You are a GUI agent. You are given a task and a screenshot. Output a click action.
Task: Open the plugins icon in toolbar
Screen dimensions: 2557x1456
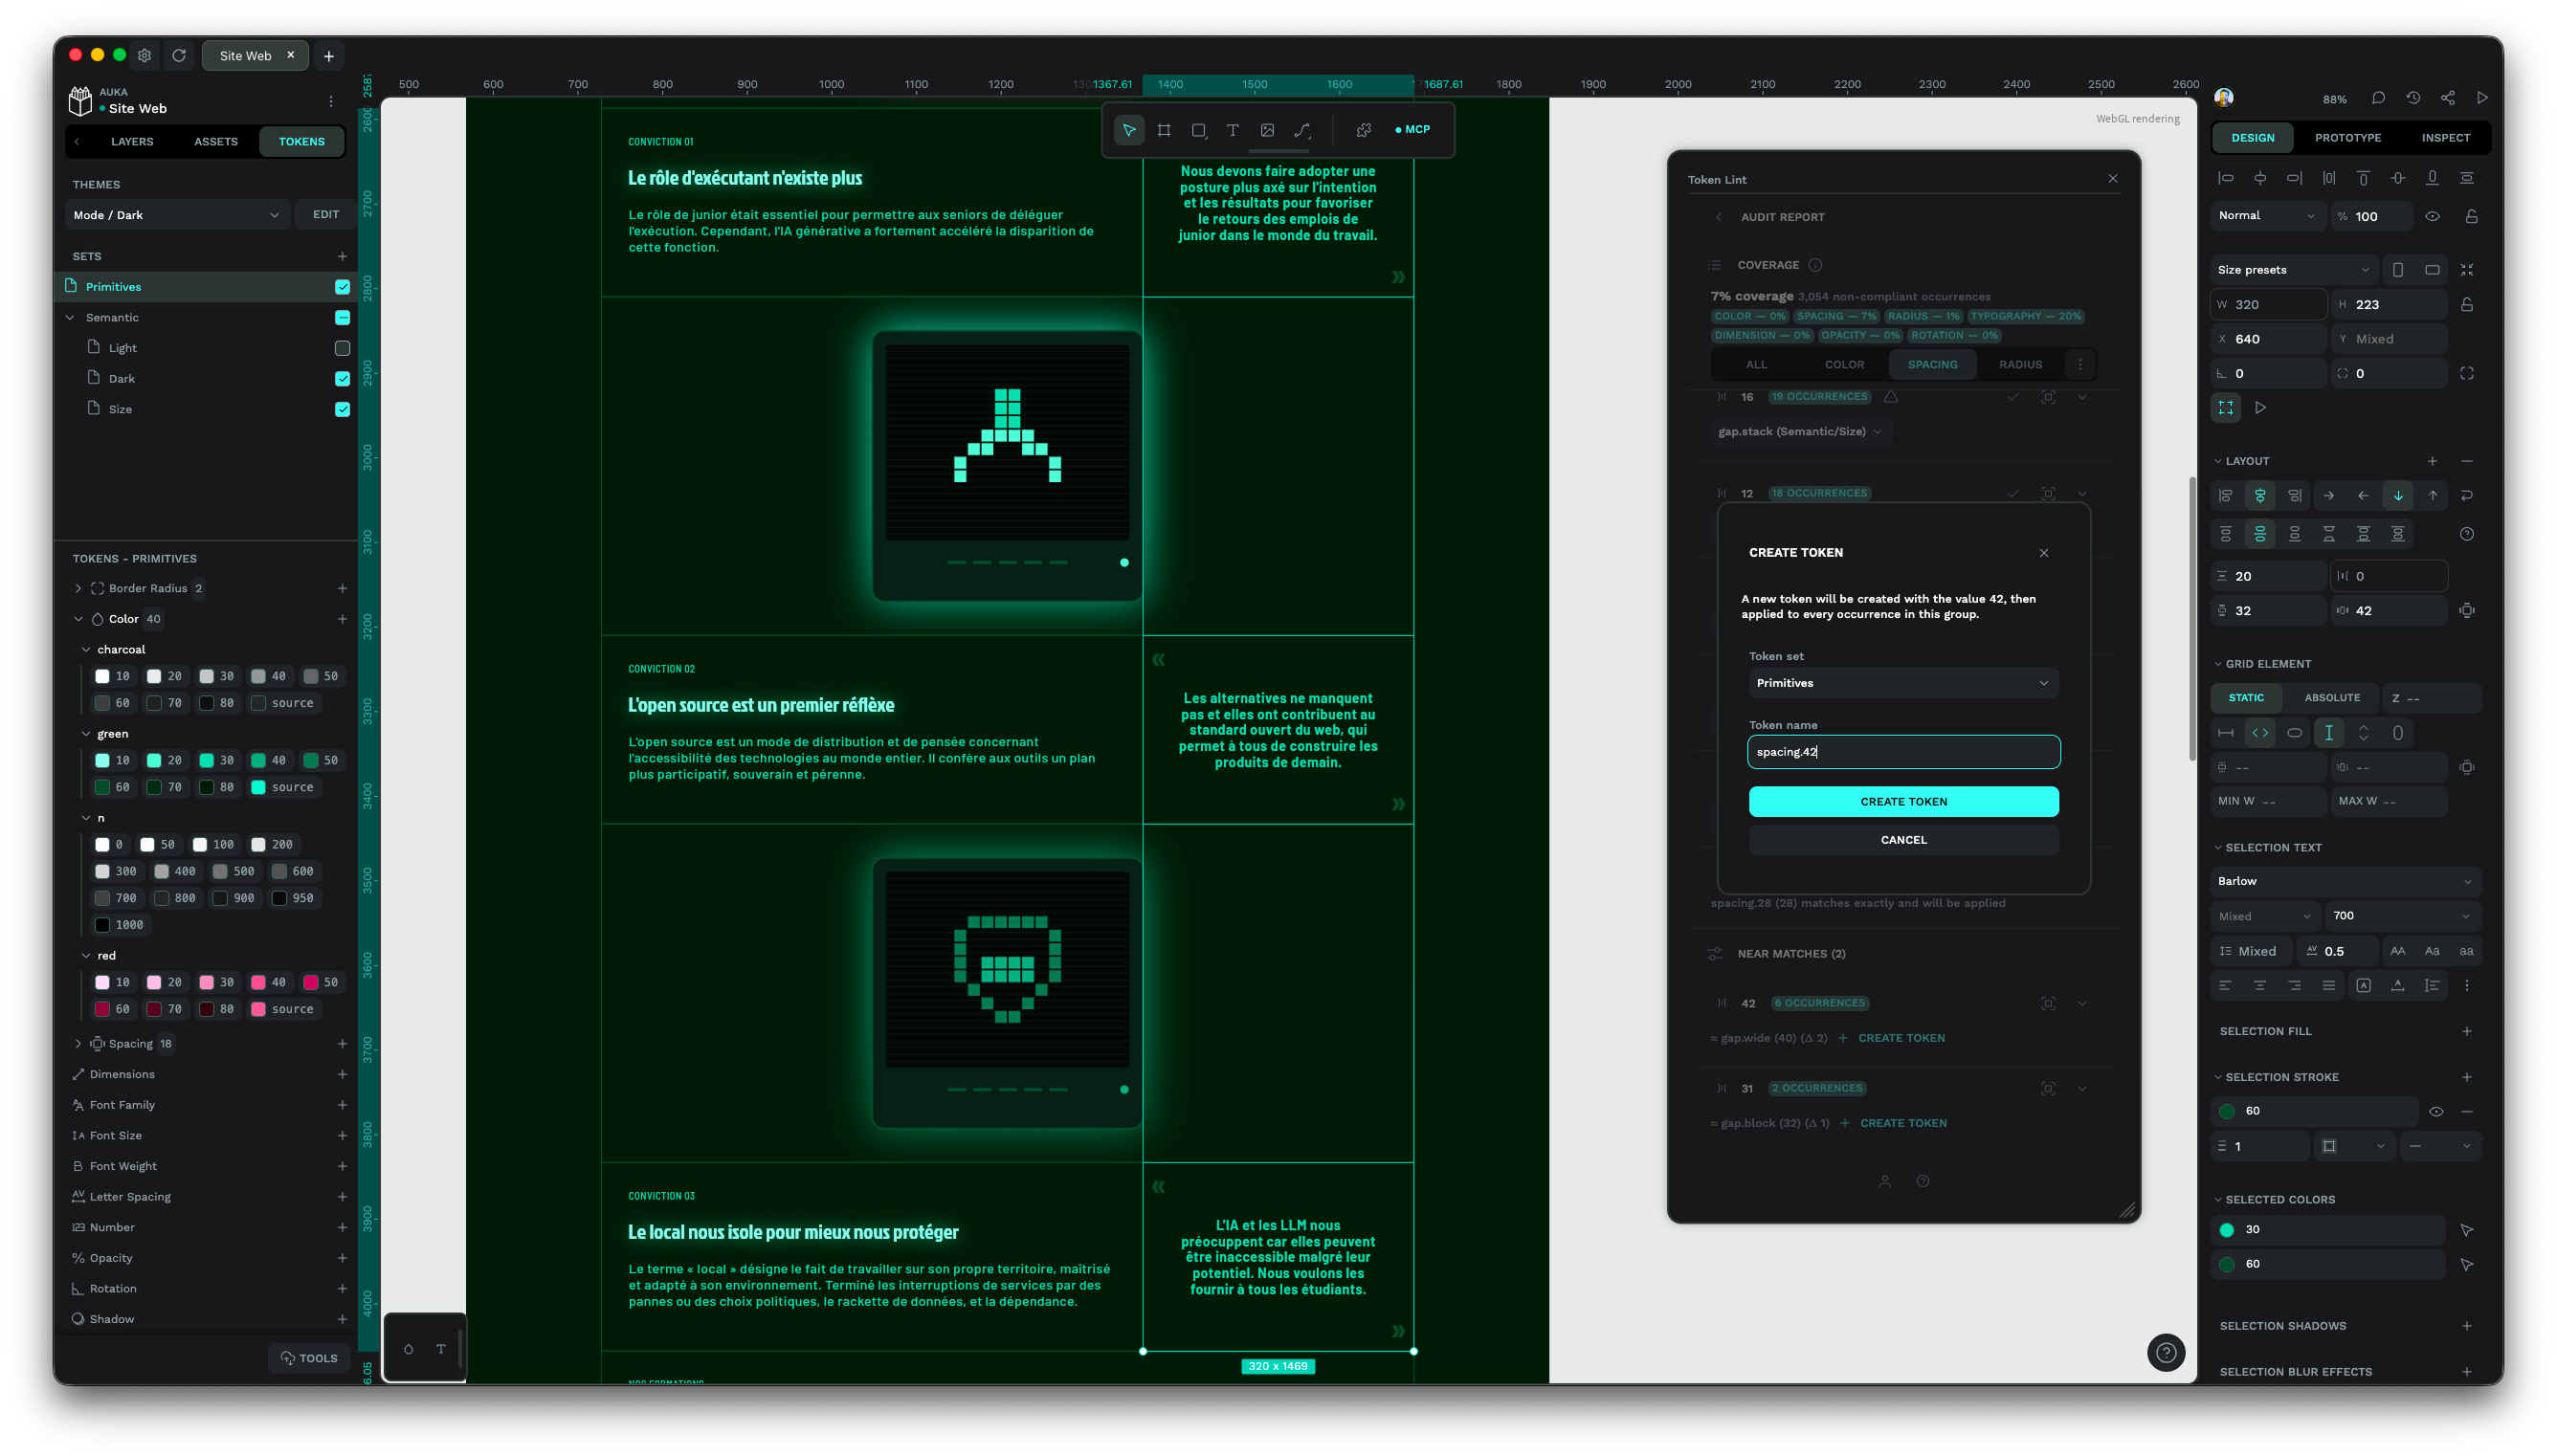[1364, 130]
